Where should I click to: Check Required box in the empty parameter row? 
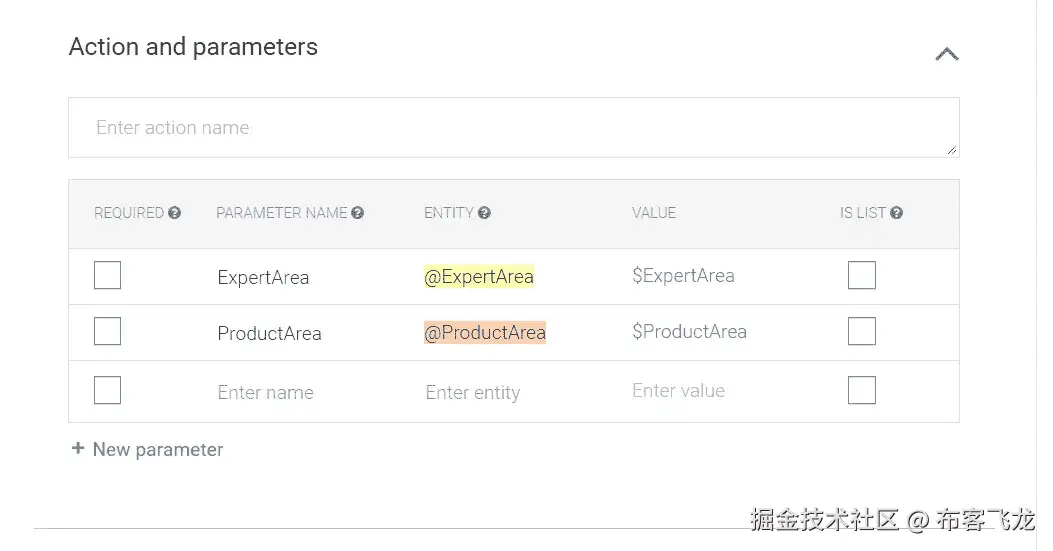pos(107,390)
